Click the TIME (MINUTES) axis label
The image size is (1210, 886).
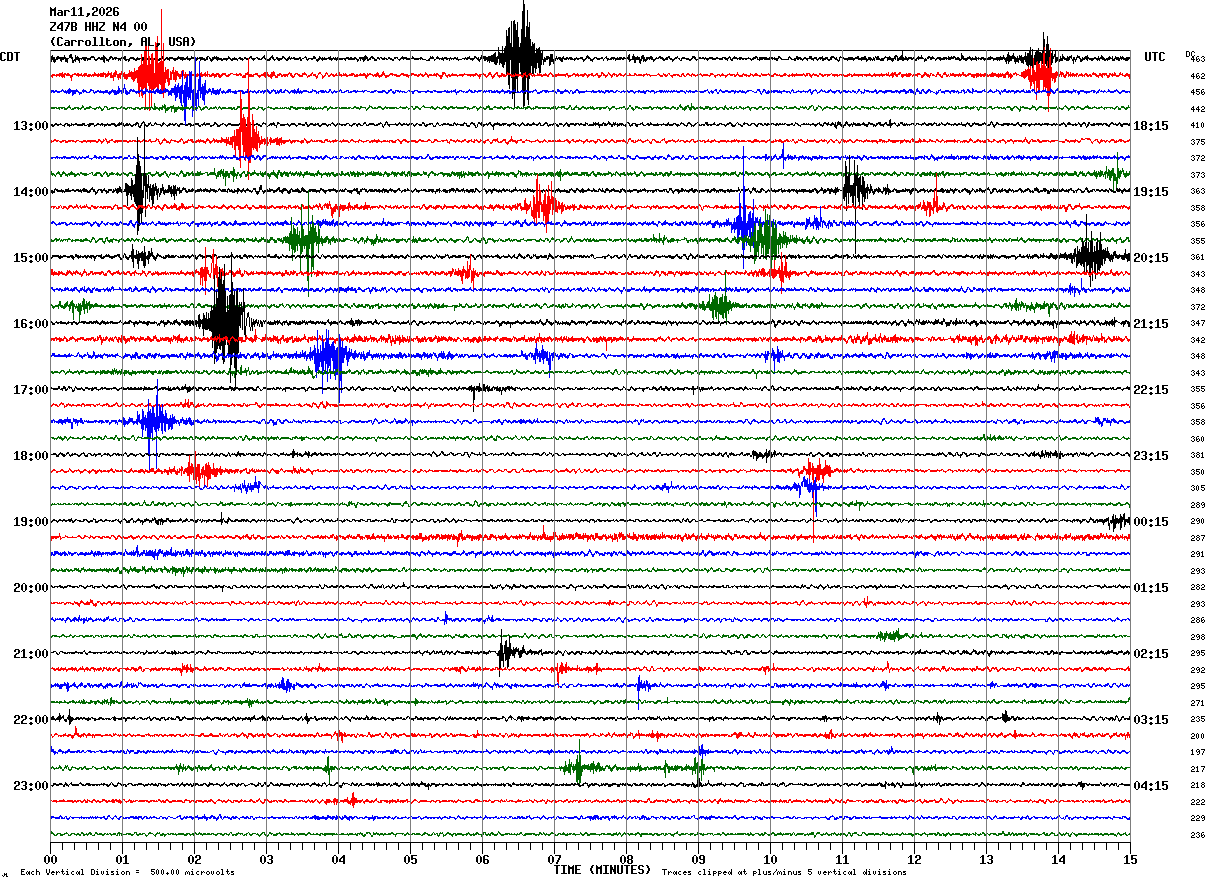pyautogui.click(x=602, y=870)
